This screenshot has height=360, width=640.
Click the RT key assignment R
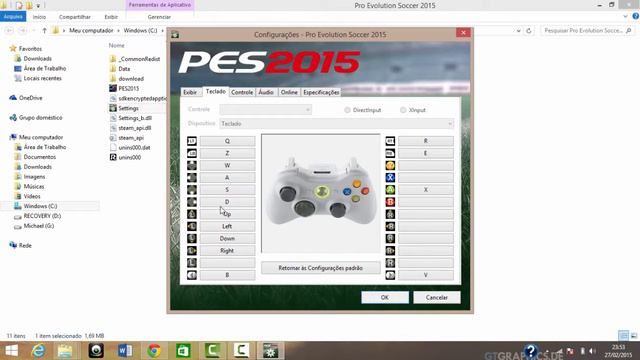pos(426,141)
